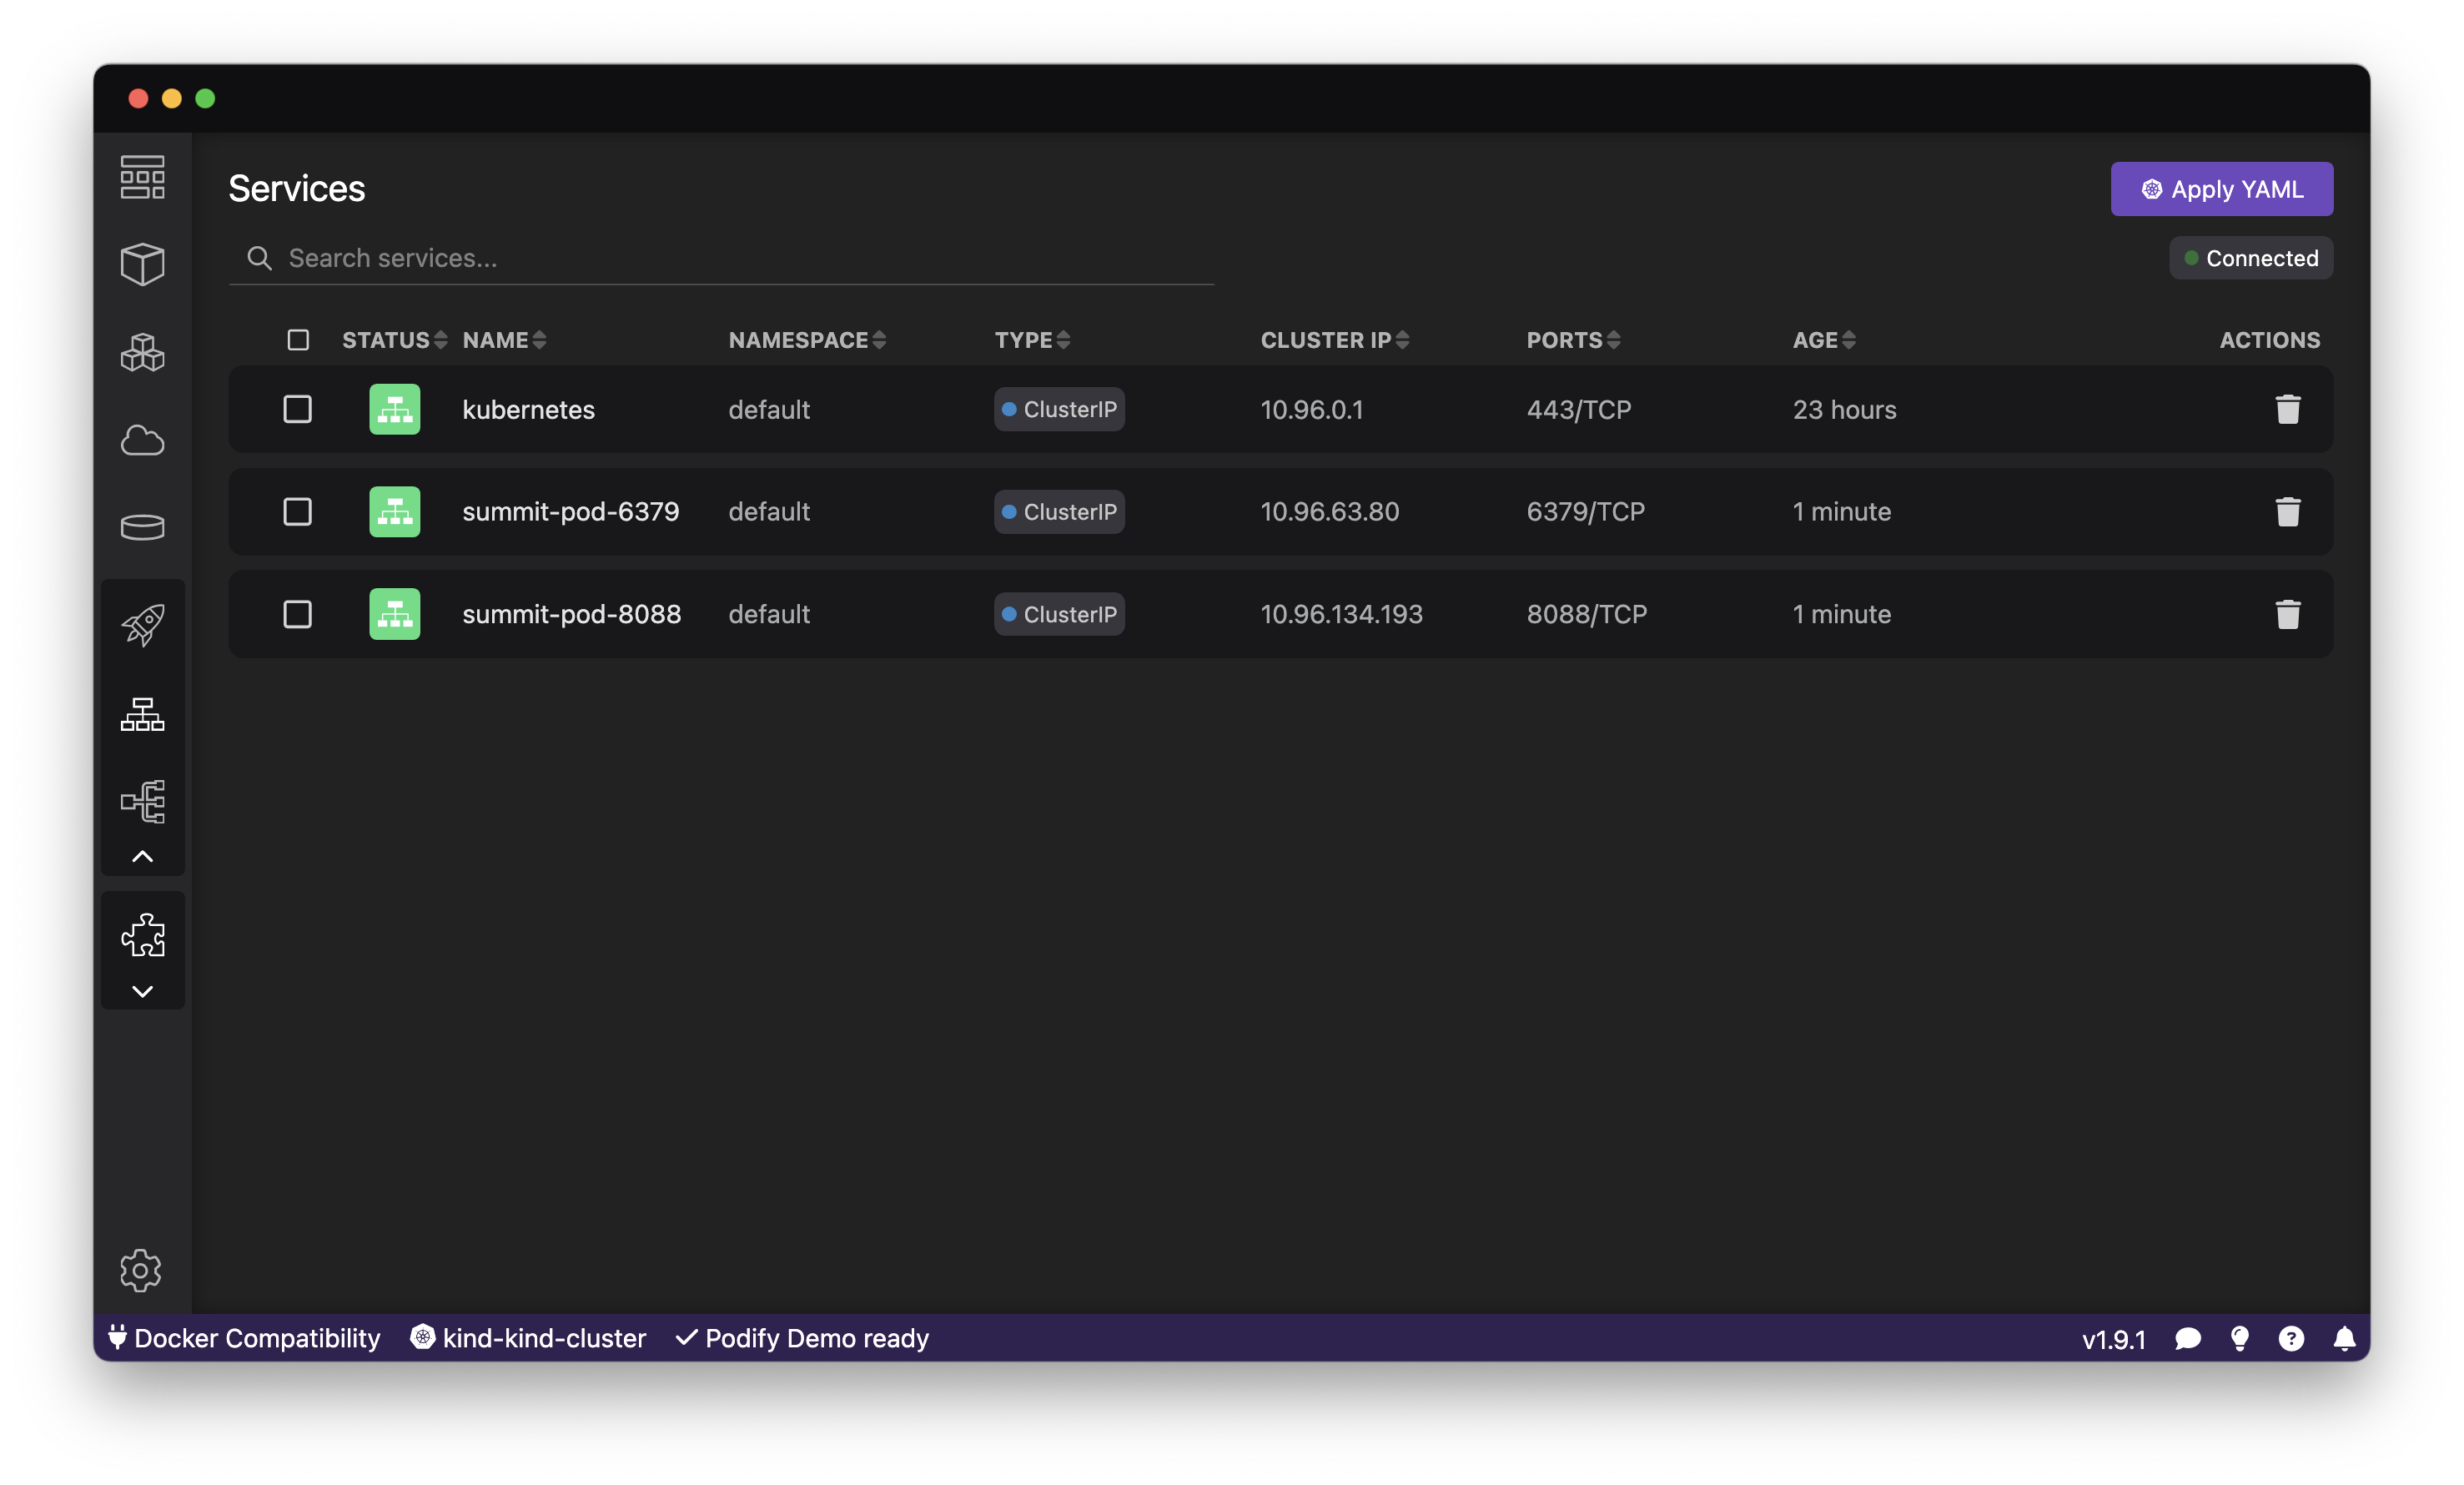Click port value 6379/TCP
Image resolution: width=2464 pixels, height=1485 pixels.
click(x=1585, y=512)
